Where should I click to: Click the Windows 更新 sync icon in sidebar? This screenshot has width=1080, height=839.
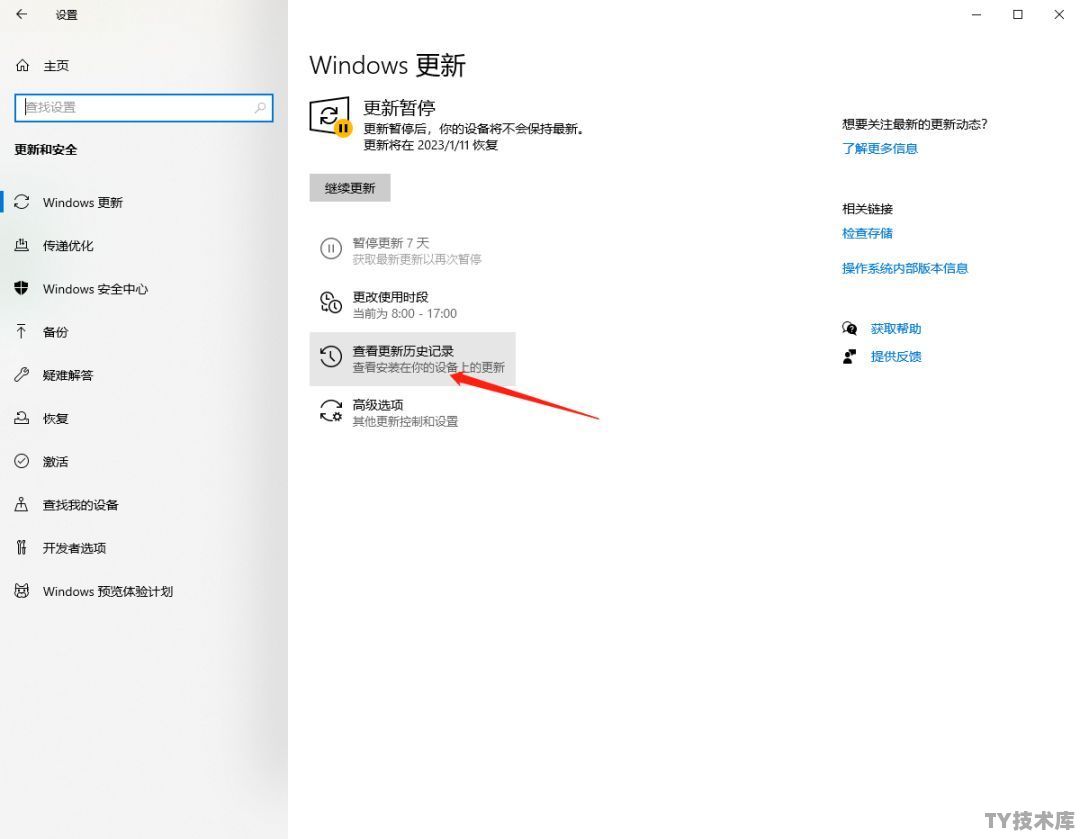coord(22,202)
